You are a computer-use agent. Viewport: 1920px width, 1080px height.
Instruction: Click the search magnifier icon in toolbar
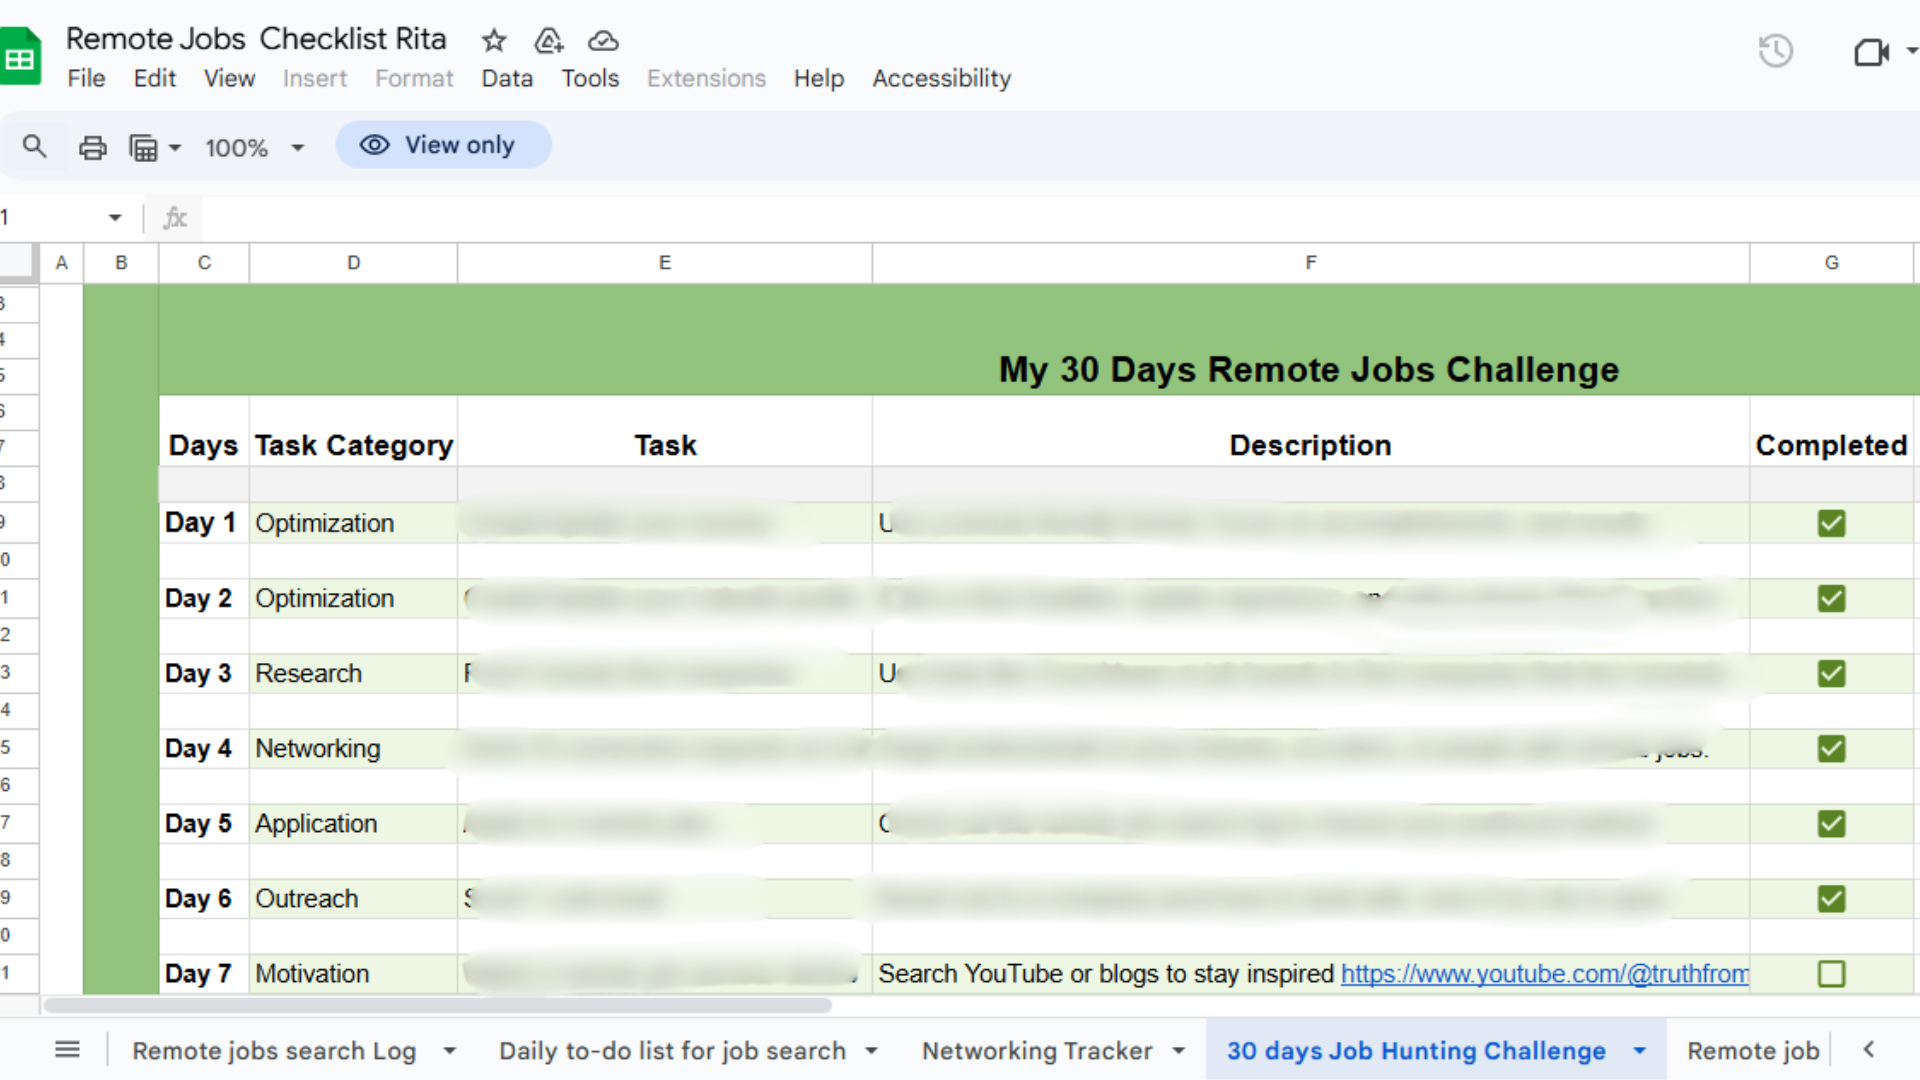[34, 147]
